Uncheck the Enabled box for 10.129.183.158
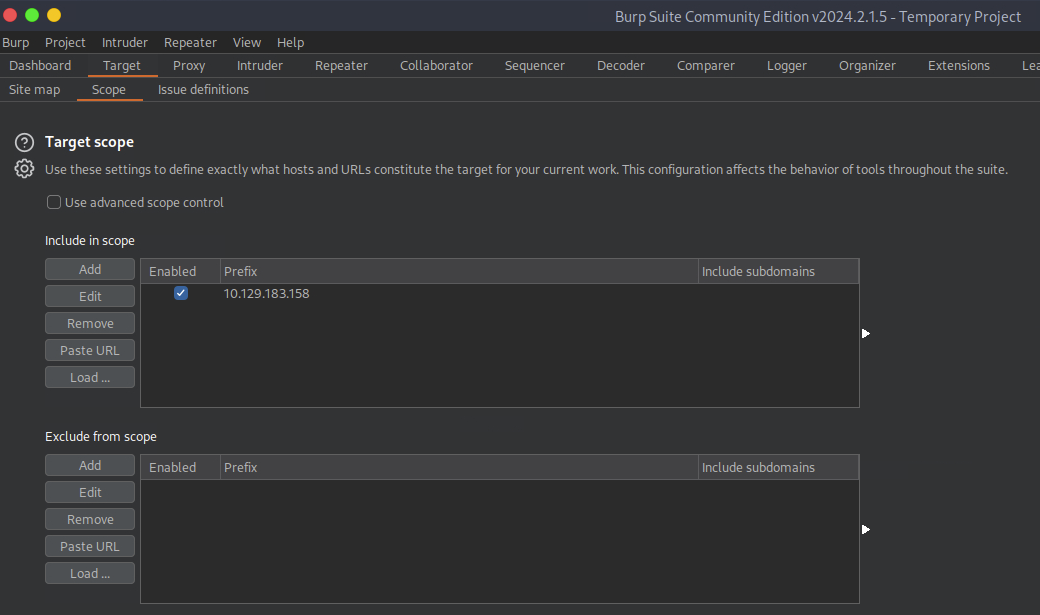Screen dimensions: 1040x615 181,293
